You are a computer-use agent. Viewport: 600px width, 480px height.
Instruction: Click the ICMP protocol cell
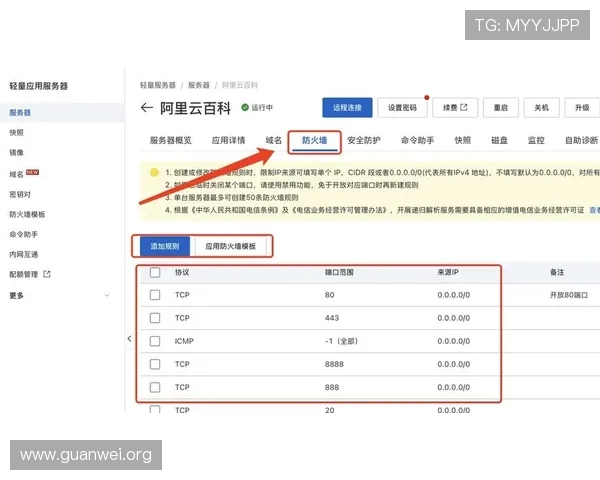point(184,341)
